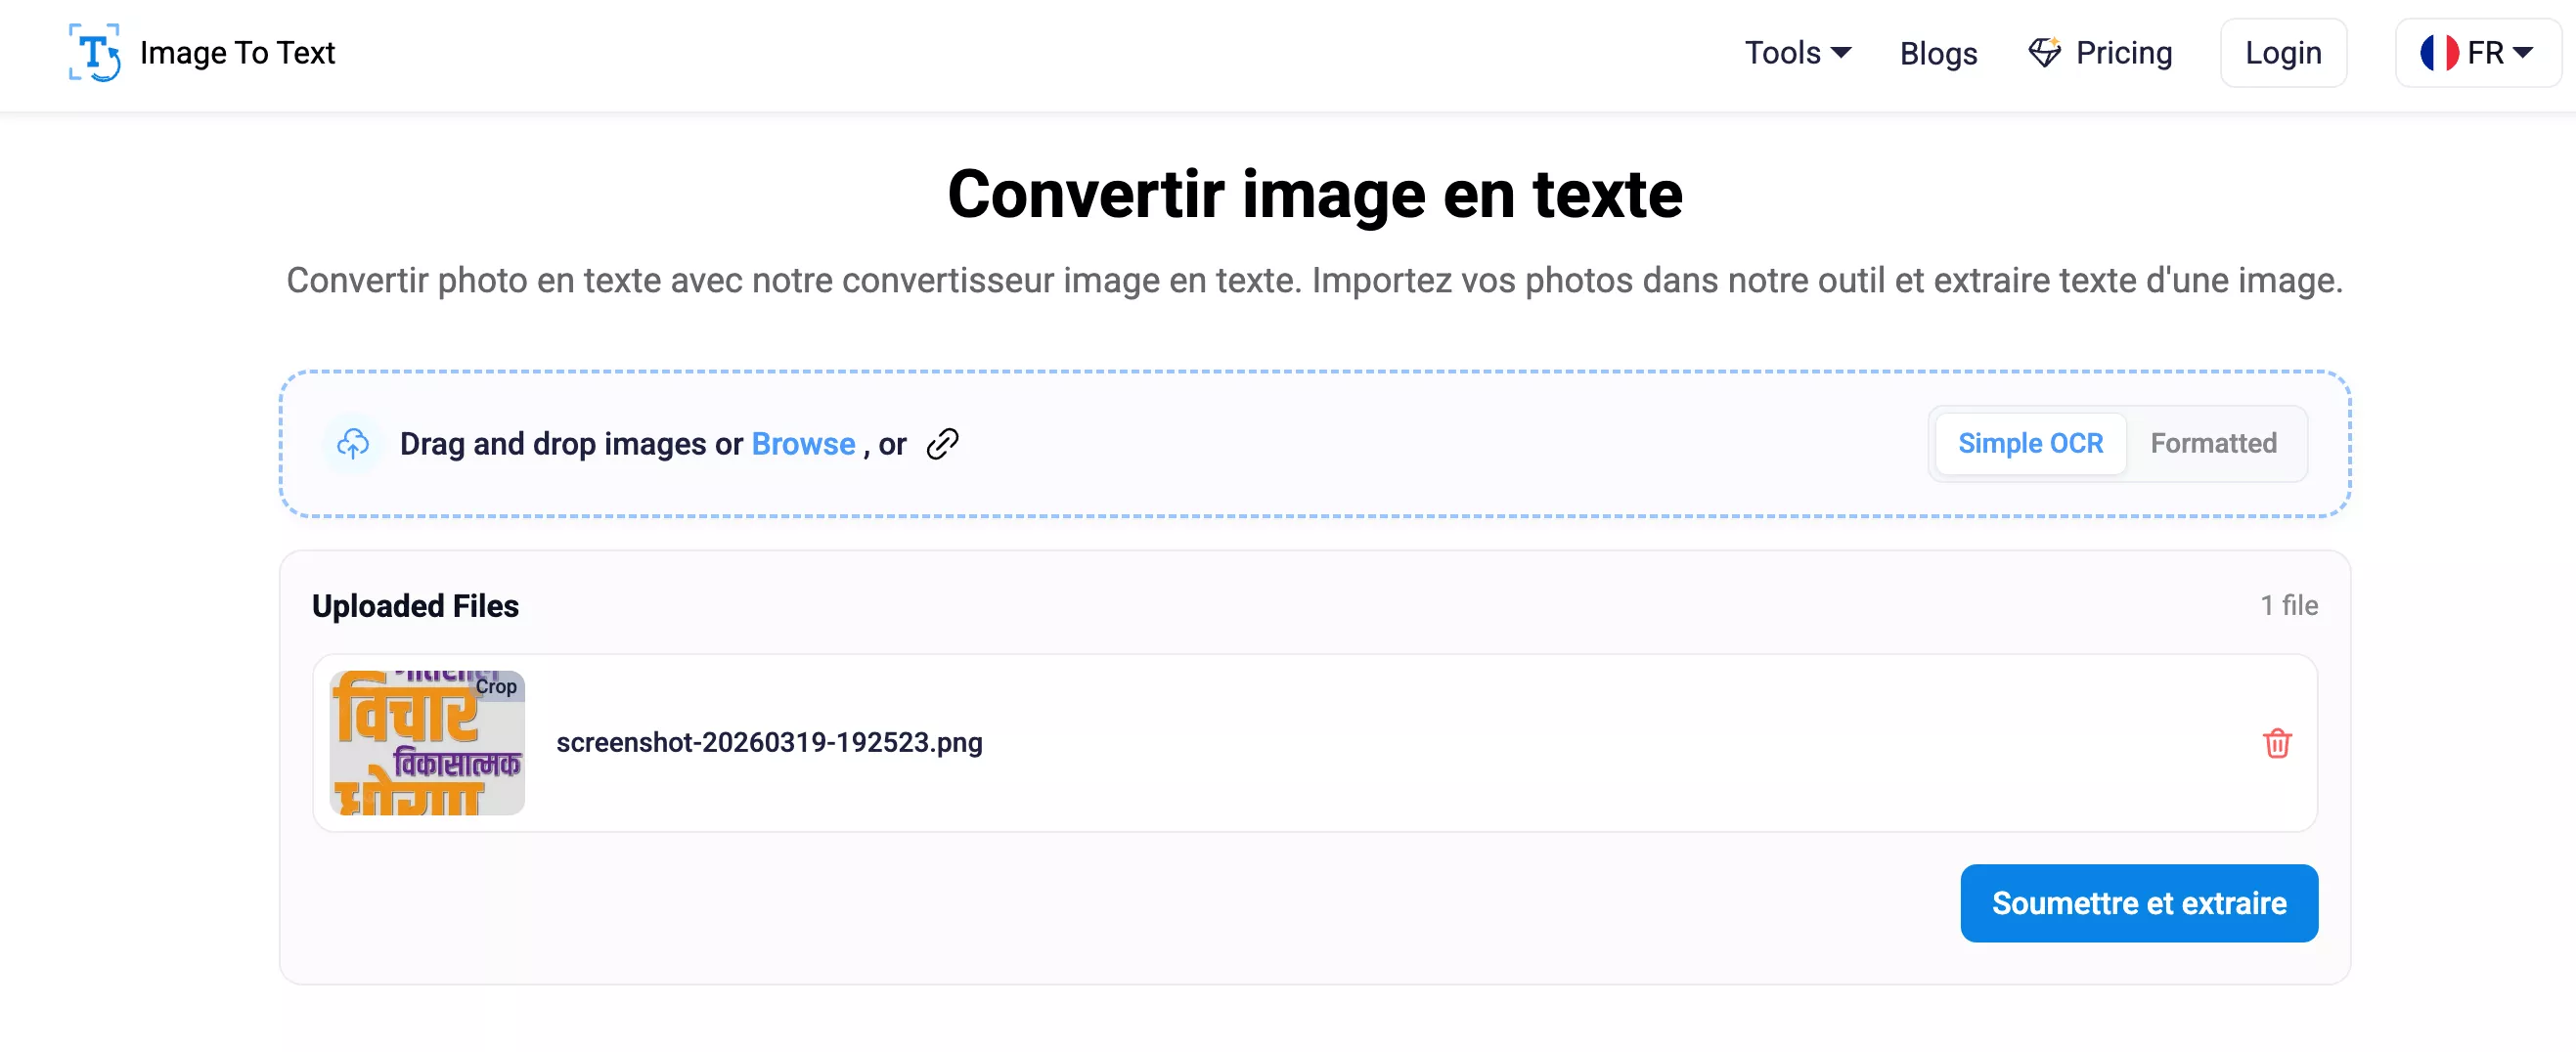Open the Blogs page
Screen dimensions: 2576x1052
pos(1937,52)
